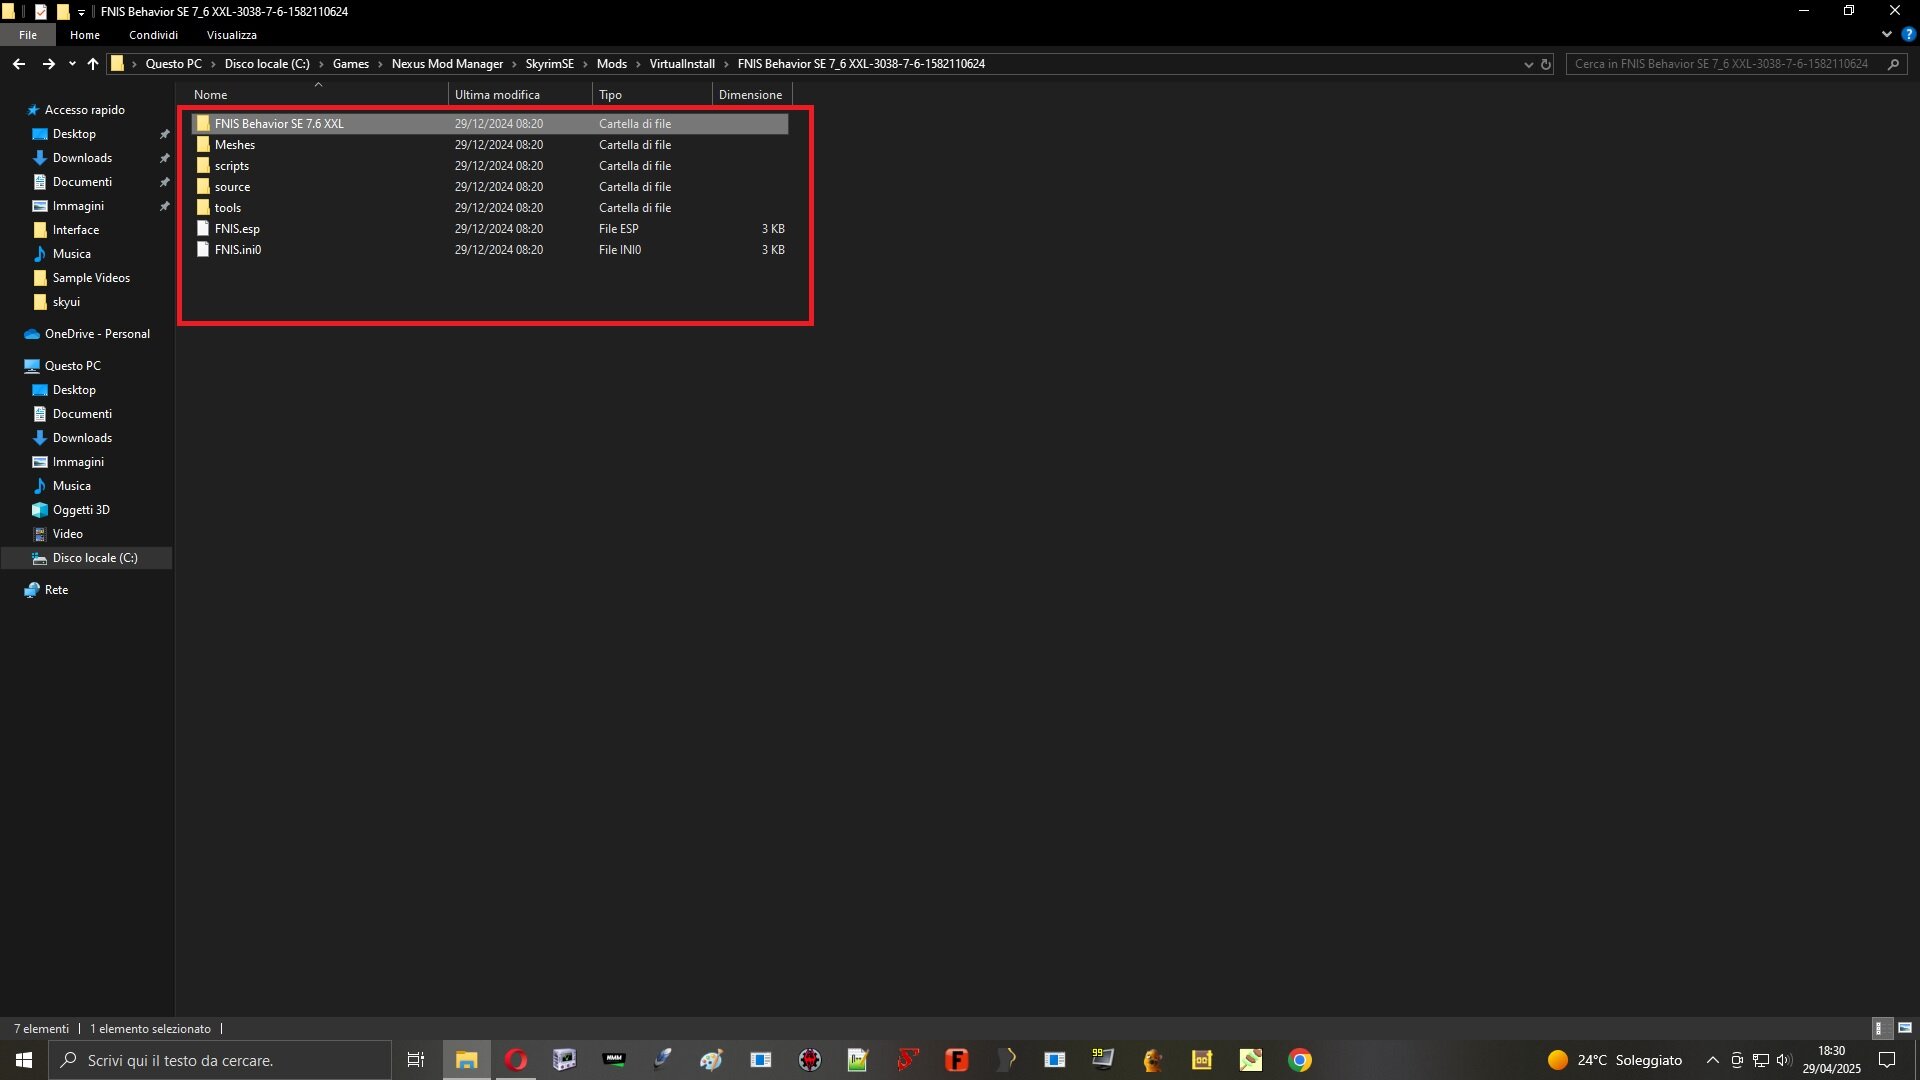Expand the chevron after SkyrimSE in the address bar
This screenshot has height=1080, width=1920.
pyautogui.click(x=585, y=64)
